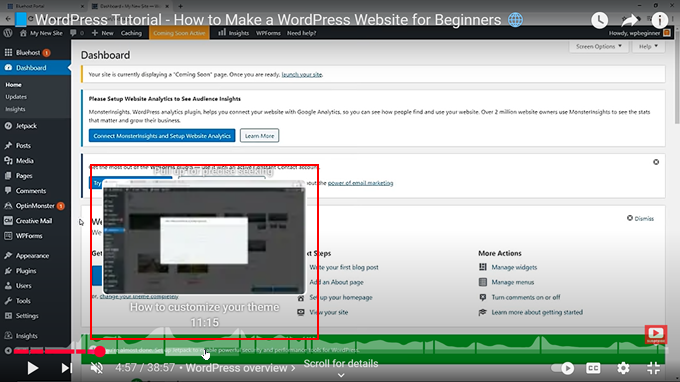Image resolution: width=680 pixels, height=382 pixels.
Task: Click Add an About page link
Action: [337, 282]
